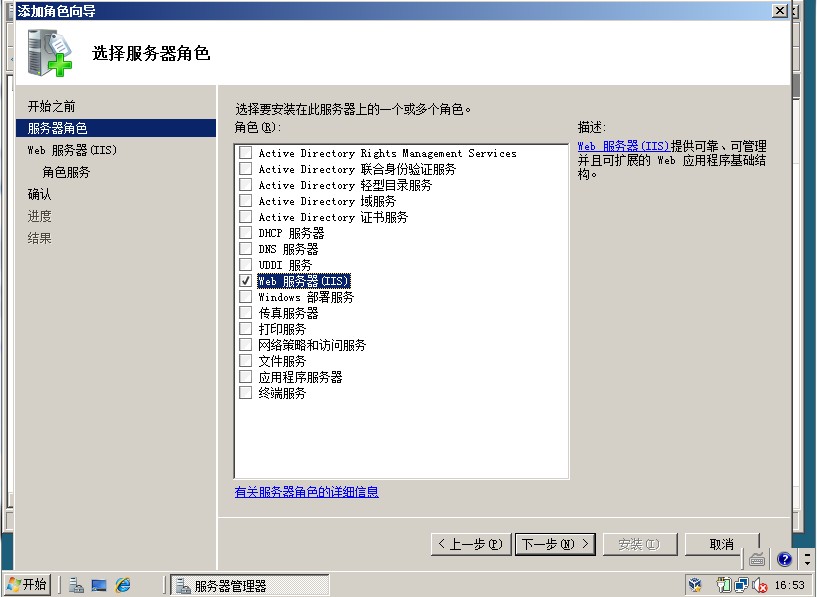
Task: Tick 应用程序服务器 checkbox
Action: click(x=245, y=377)
